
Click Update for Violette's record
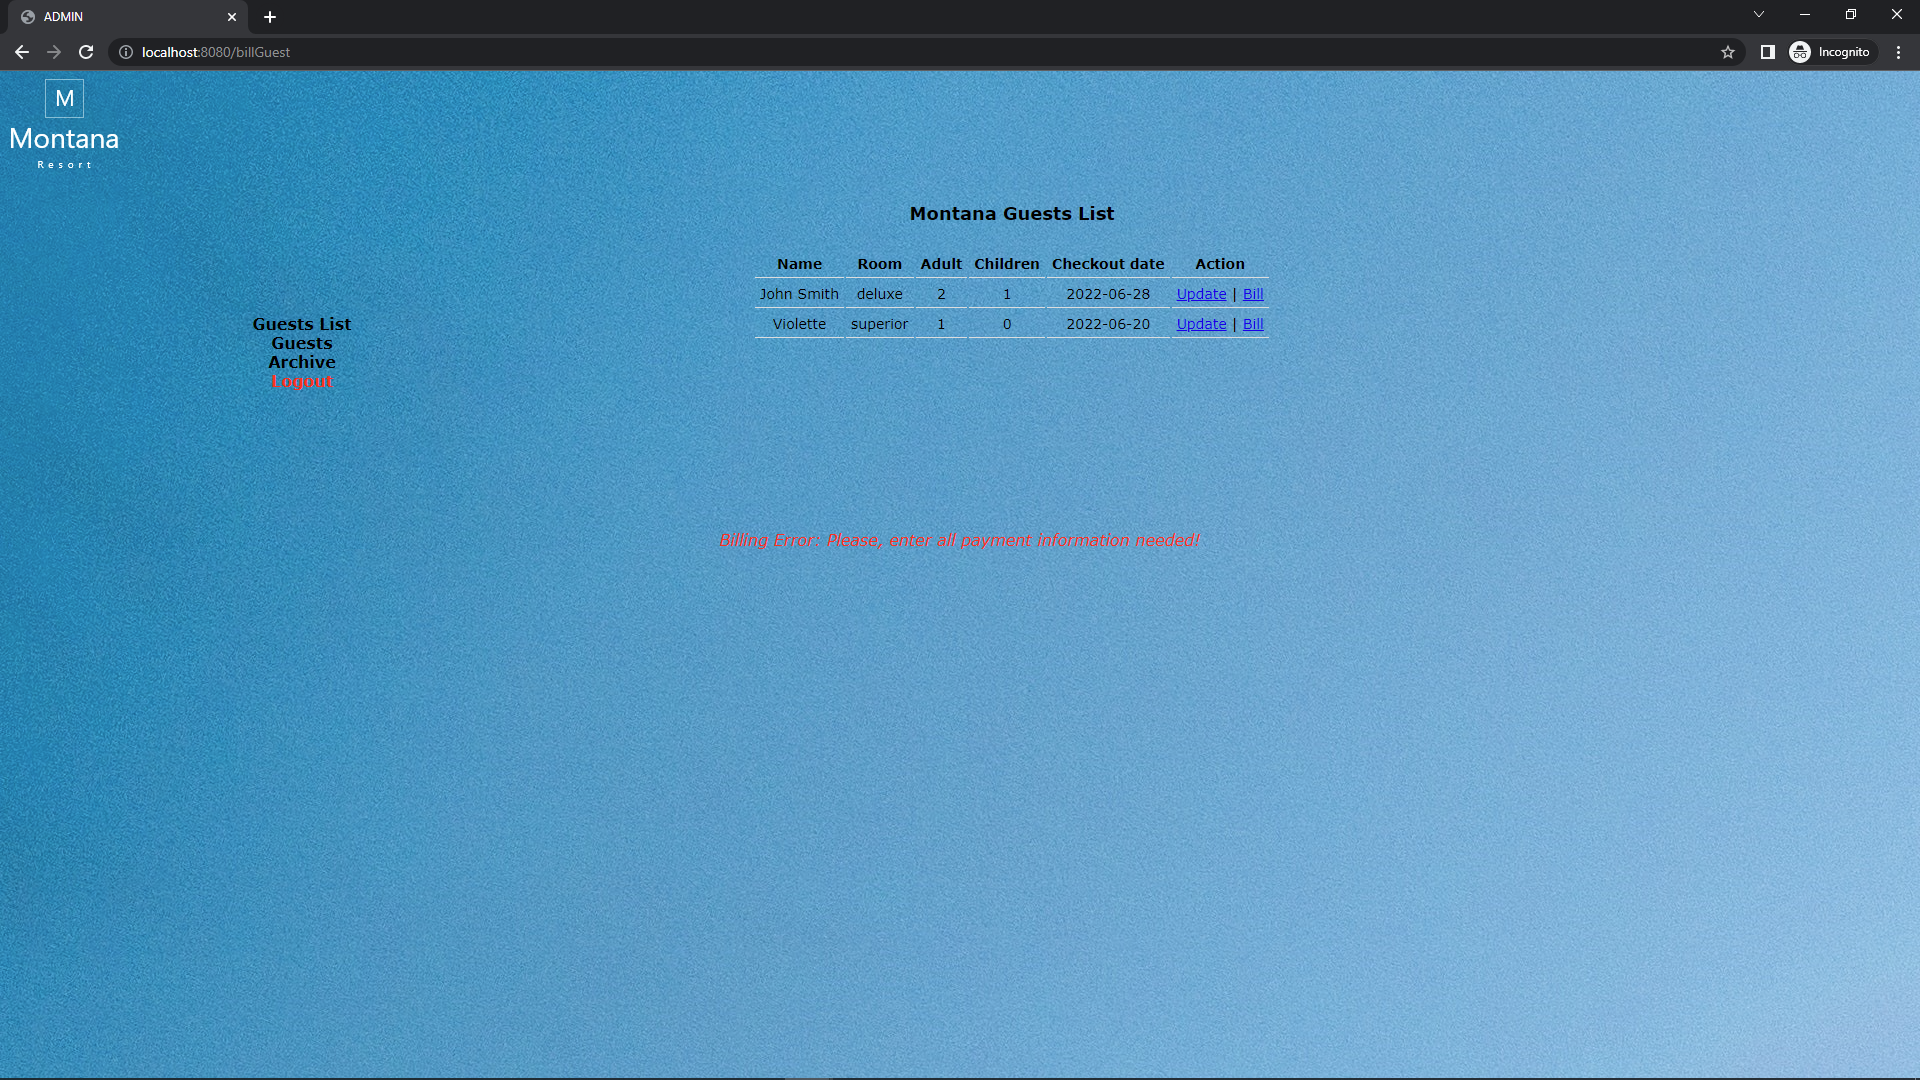tap(1200, 323)
